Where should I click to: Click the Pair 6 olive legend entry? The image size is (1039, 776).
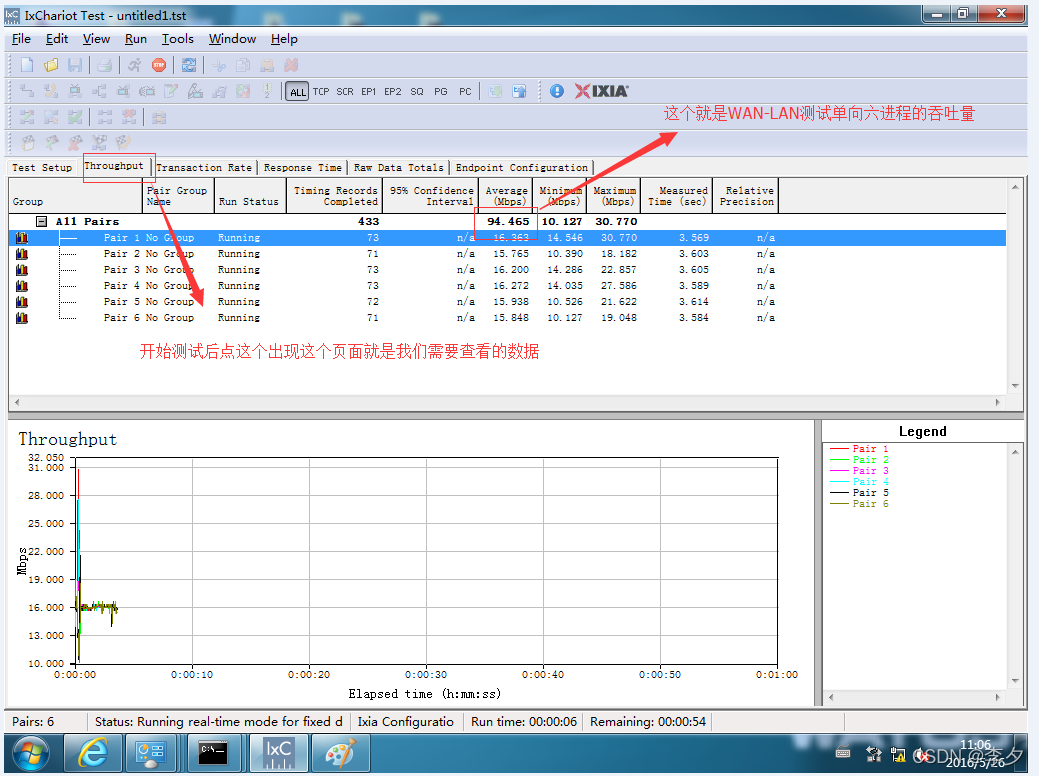tap(859, 504)
